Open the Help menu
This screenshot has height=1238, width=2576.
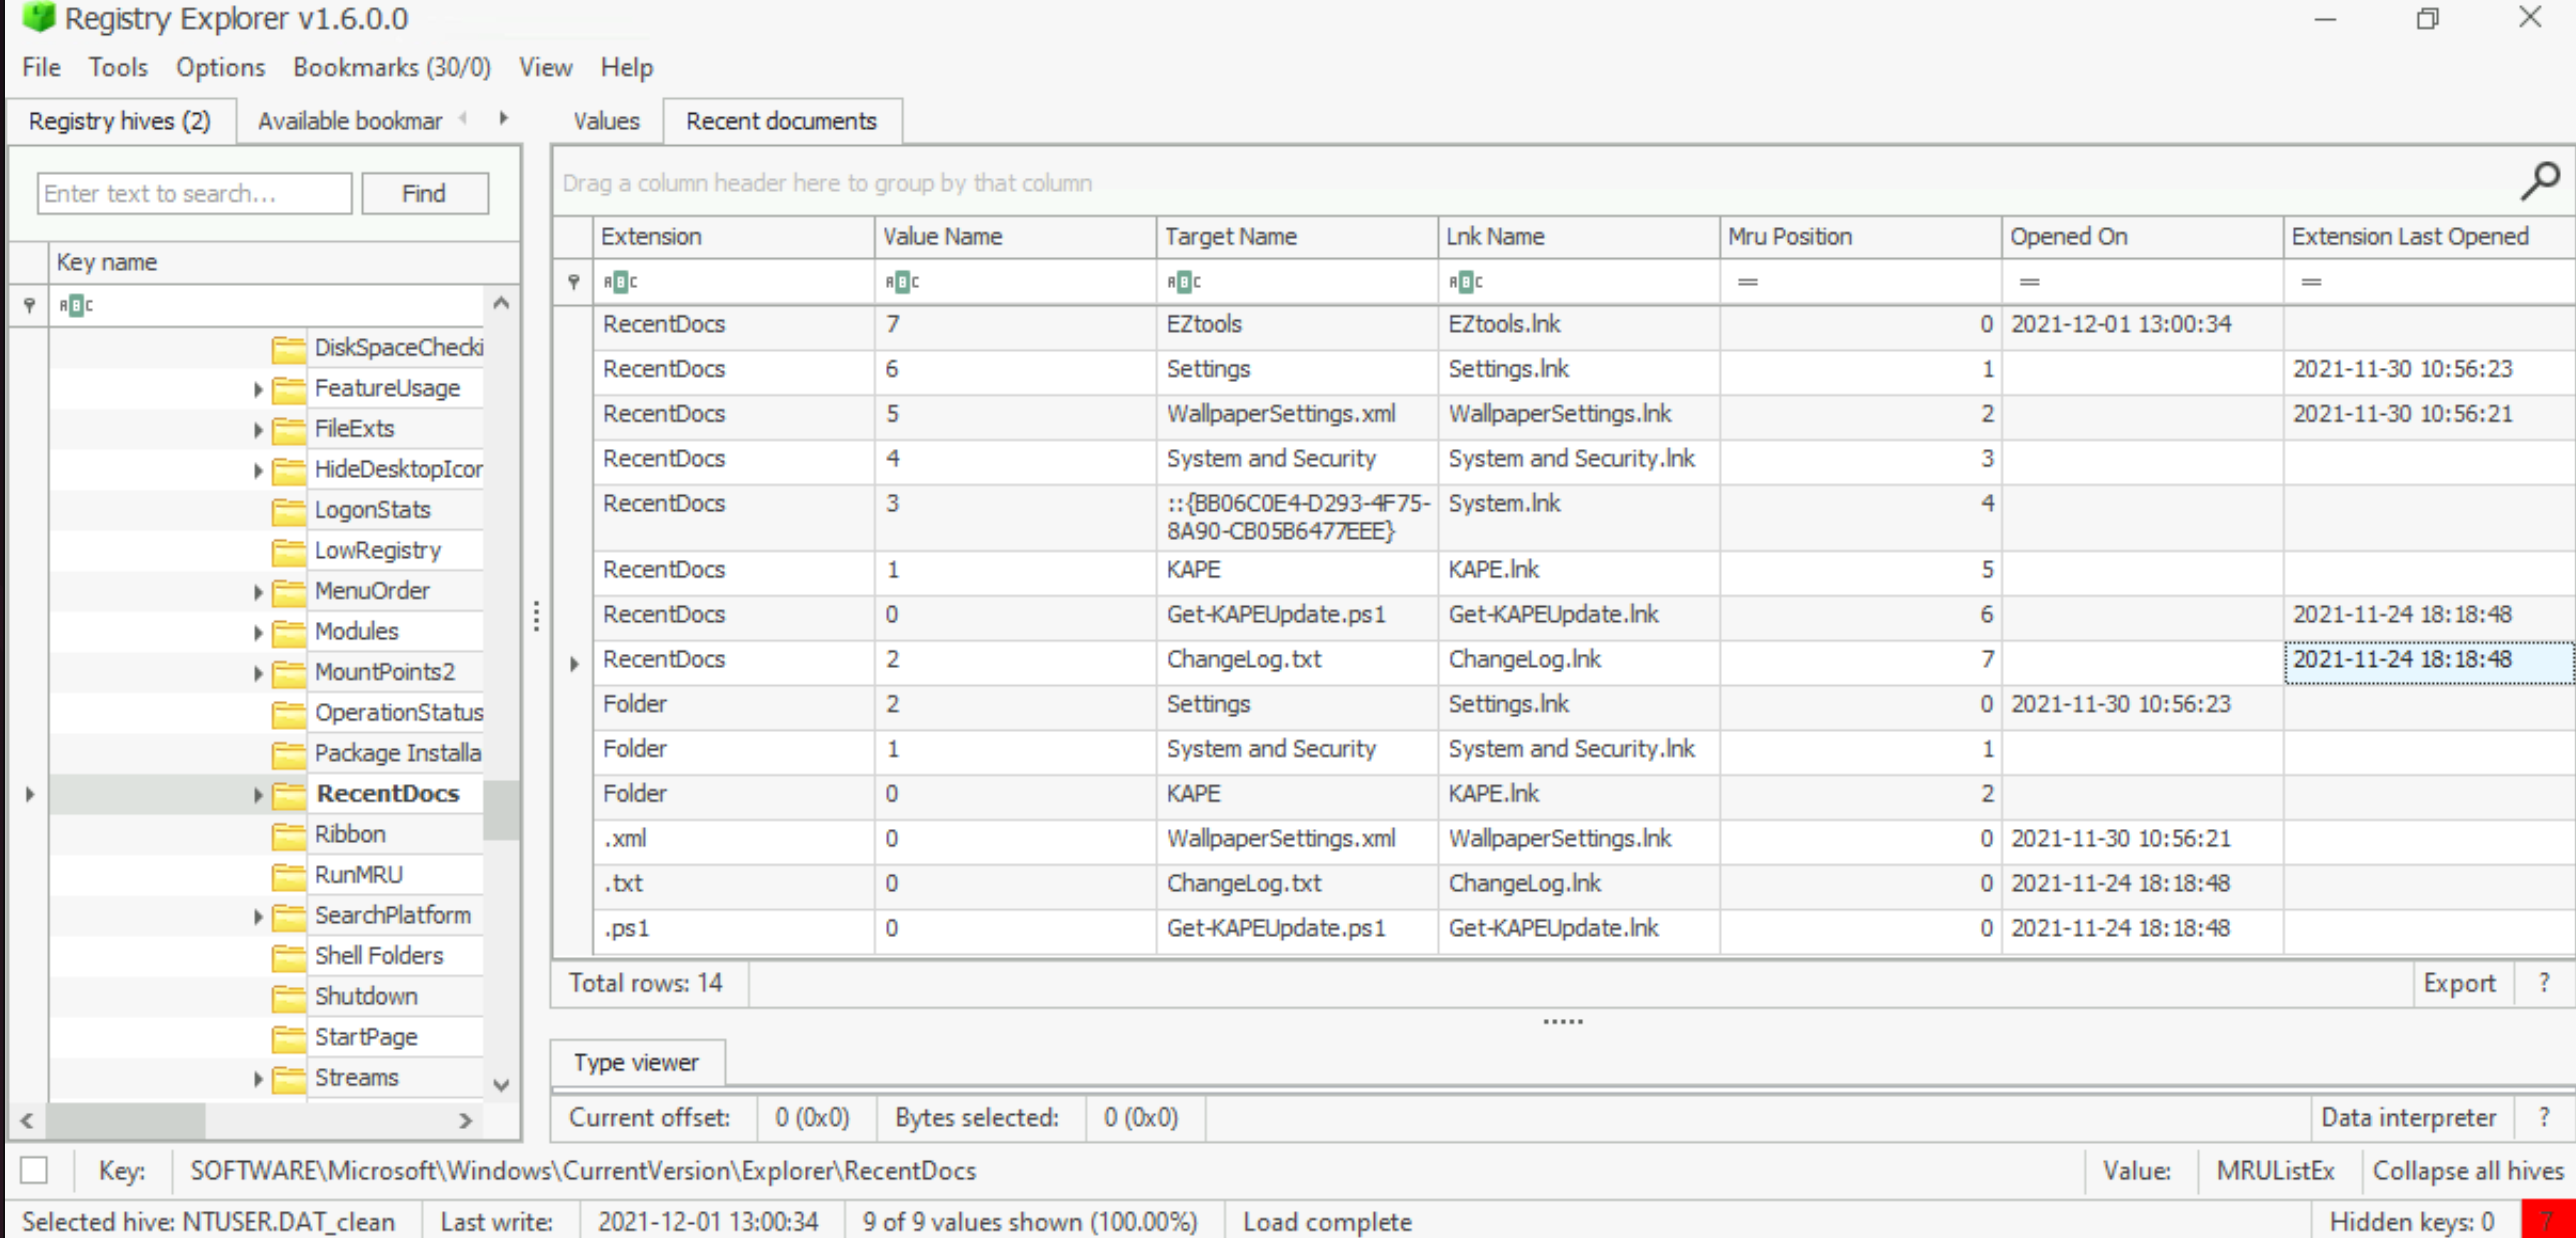[x=627, y=67]
